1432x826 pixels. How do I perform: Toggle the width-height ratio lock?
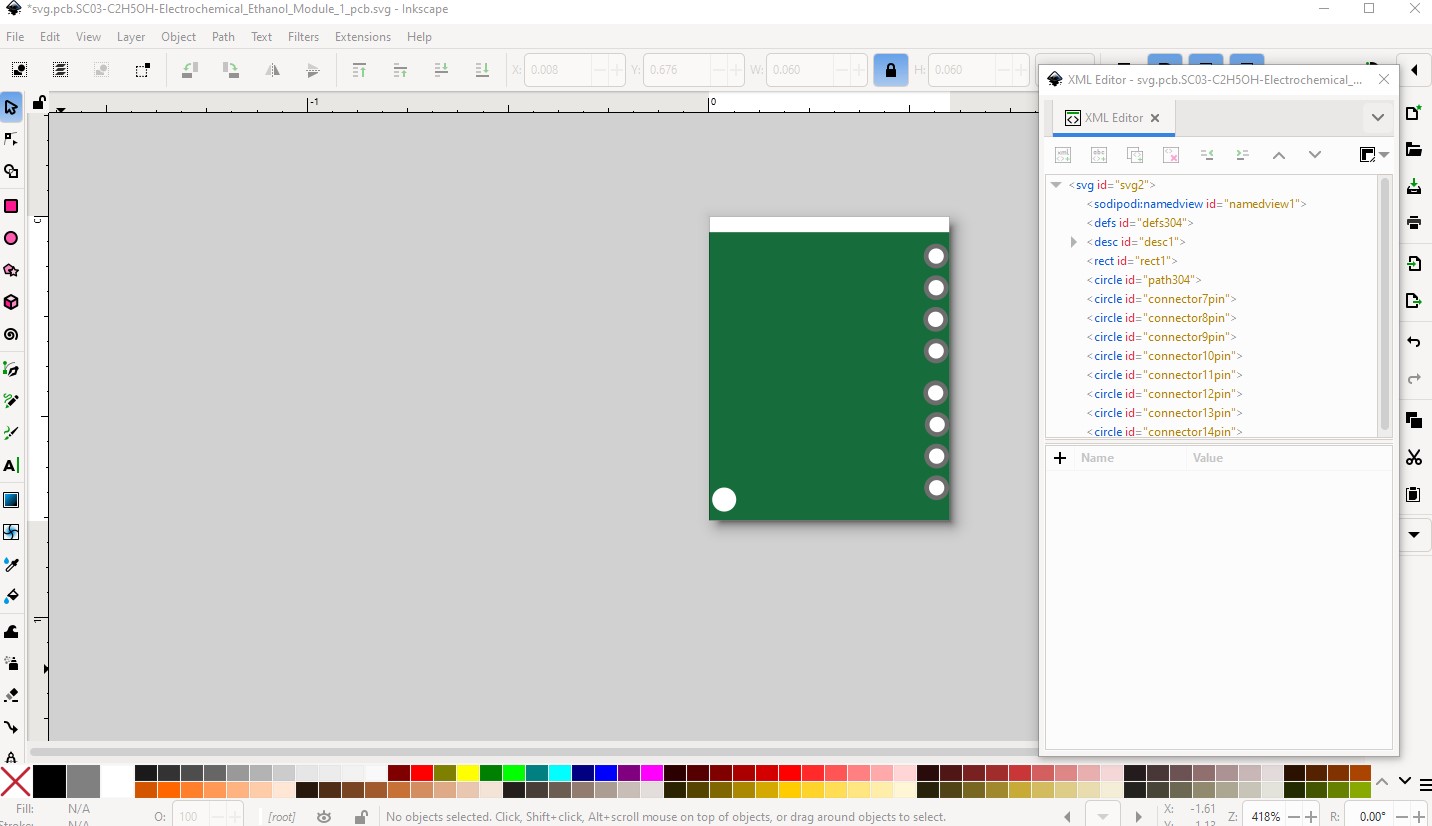(x=890, y=70)
